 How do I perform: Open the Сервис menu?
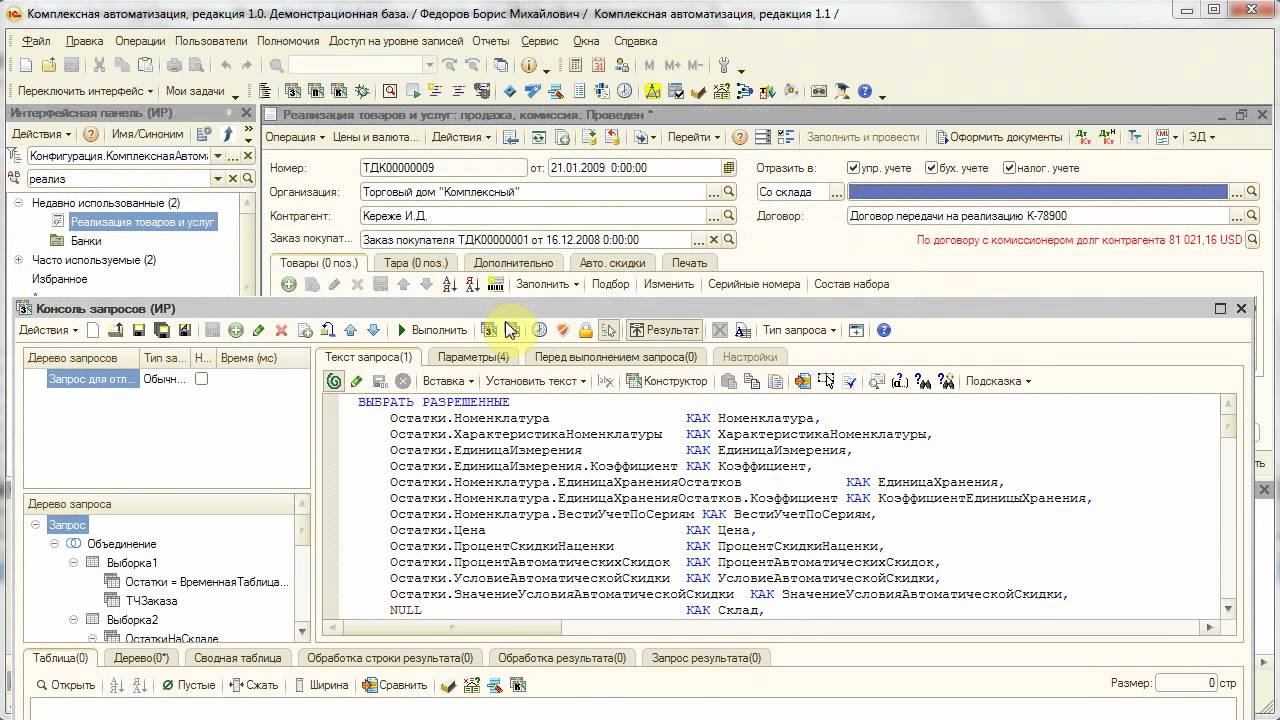pyautogui.click(x=540, y=41)
